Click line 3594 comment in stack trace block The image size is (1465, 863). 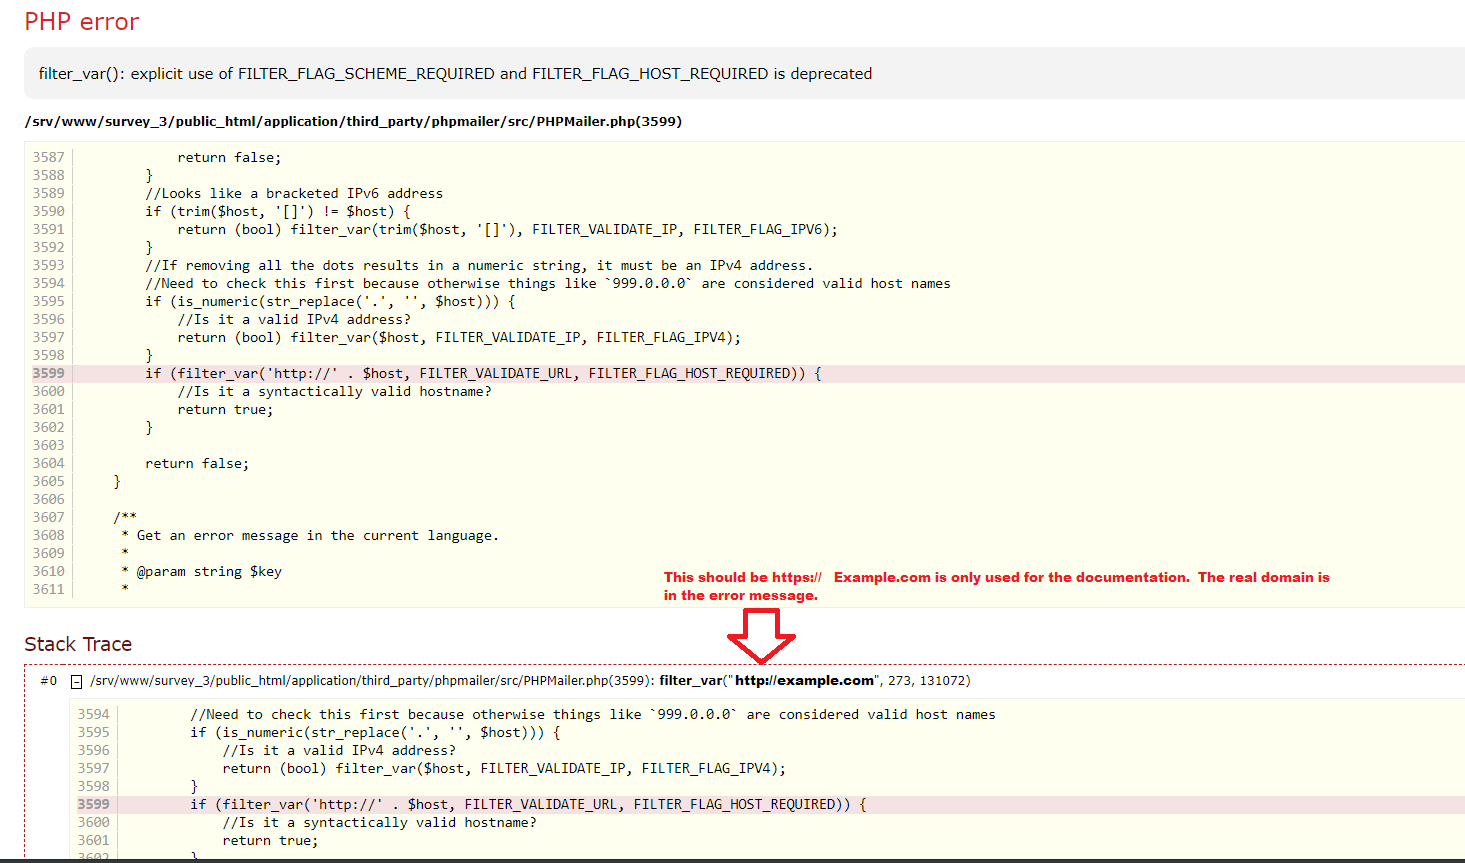tap(593, 715)
